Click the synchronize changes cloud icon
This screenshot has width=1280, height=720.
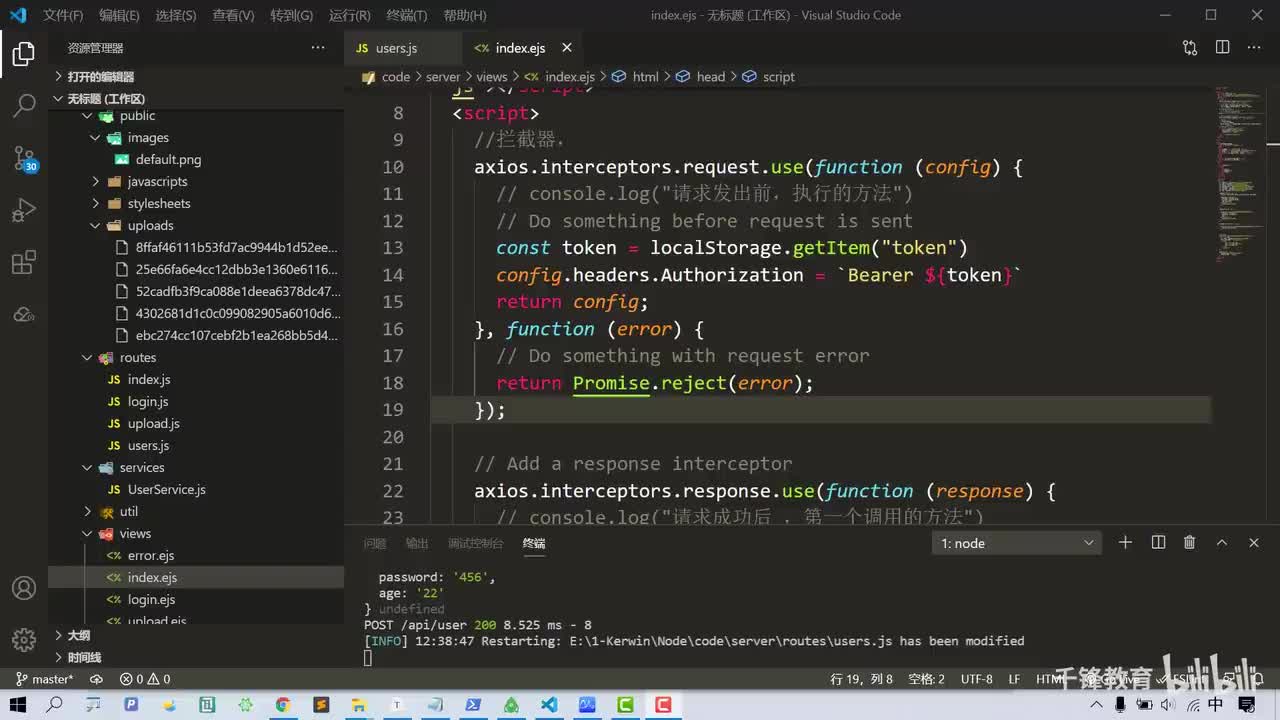tap(96, 679)
